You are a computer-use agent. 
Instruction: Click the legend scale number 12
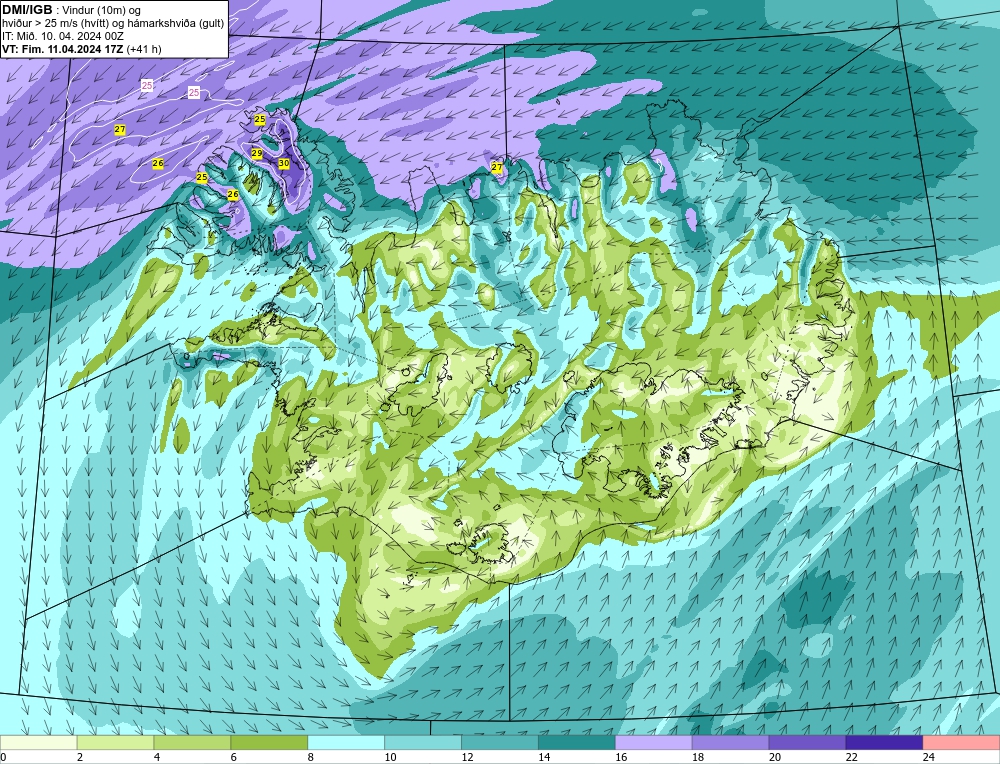[467, 757]
